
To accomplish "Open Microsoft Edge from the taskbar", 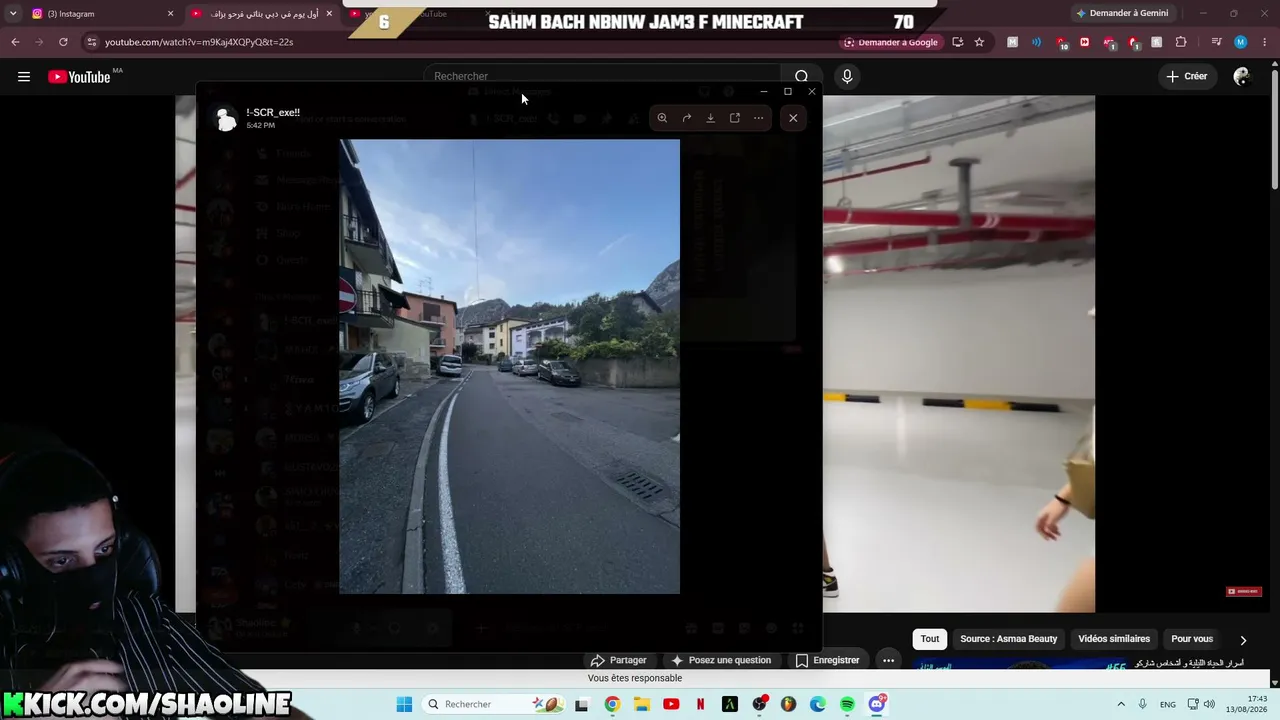I will [818, 704].
